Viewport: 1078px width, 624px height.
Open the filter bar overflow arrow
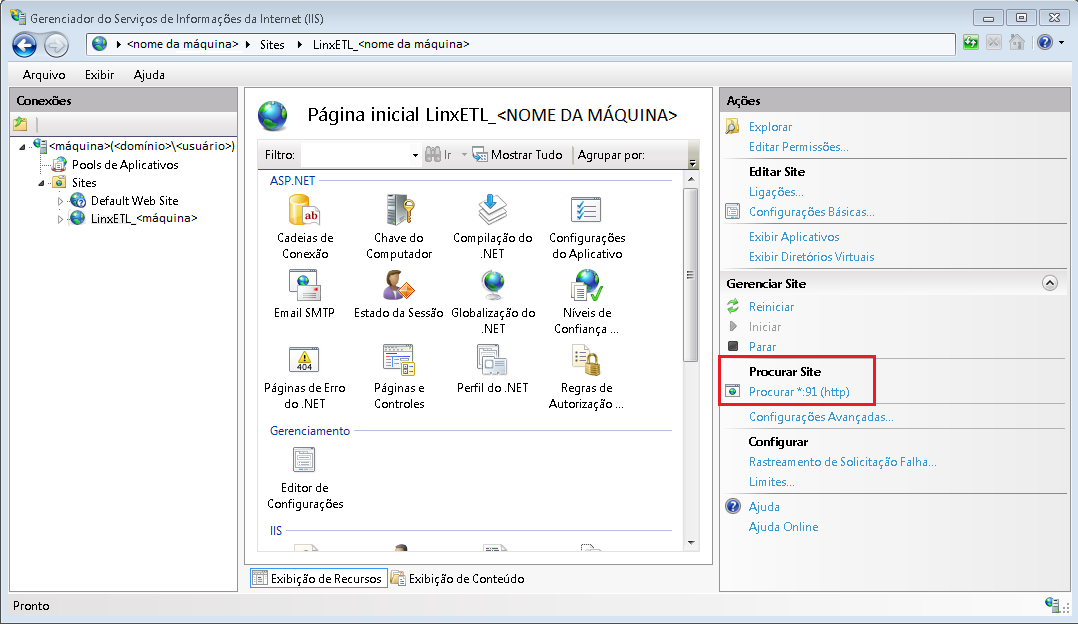coord(692,163)
